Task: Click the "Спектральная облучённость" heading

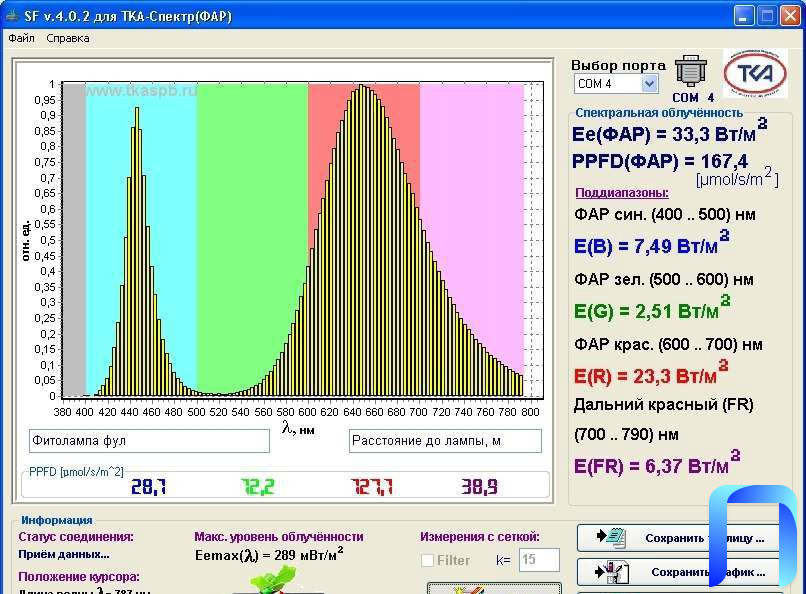Action: click(659, 113)
